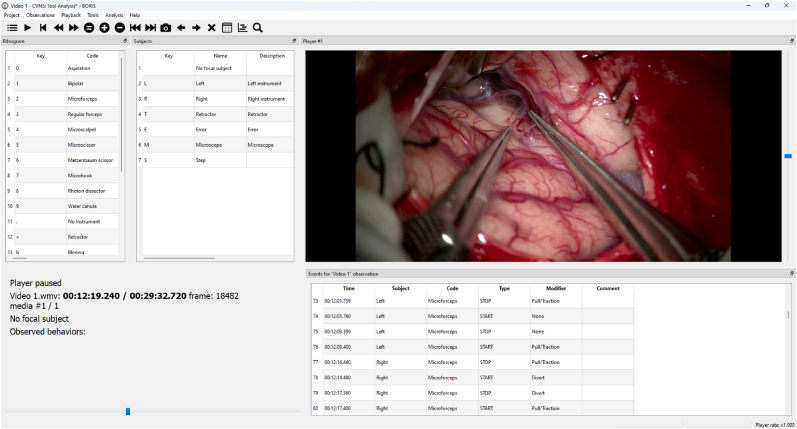The height and width of the screenshot is (429, 797).
Task: Open the Observations menu
Action: tap(40, 15)
